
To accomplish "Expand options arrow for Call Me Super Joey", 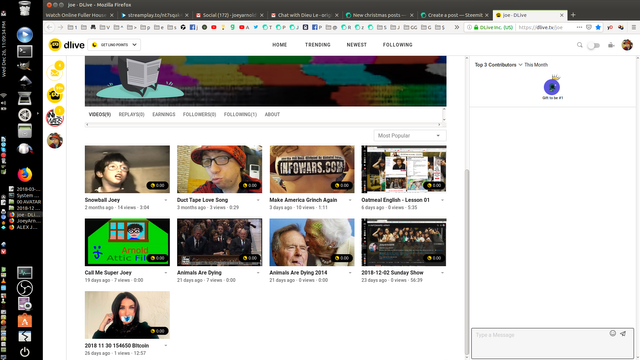I will [166, 273].
